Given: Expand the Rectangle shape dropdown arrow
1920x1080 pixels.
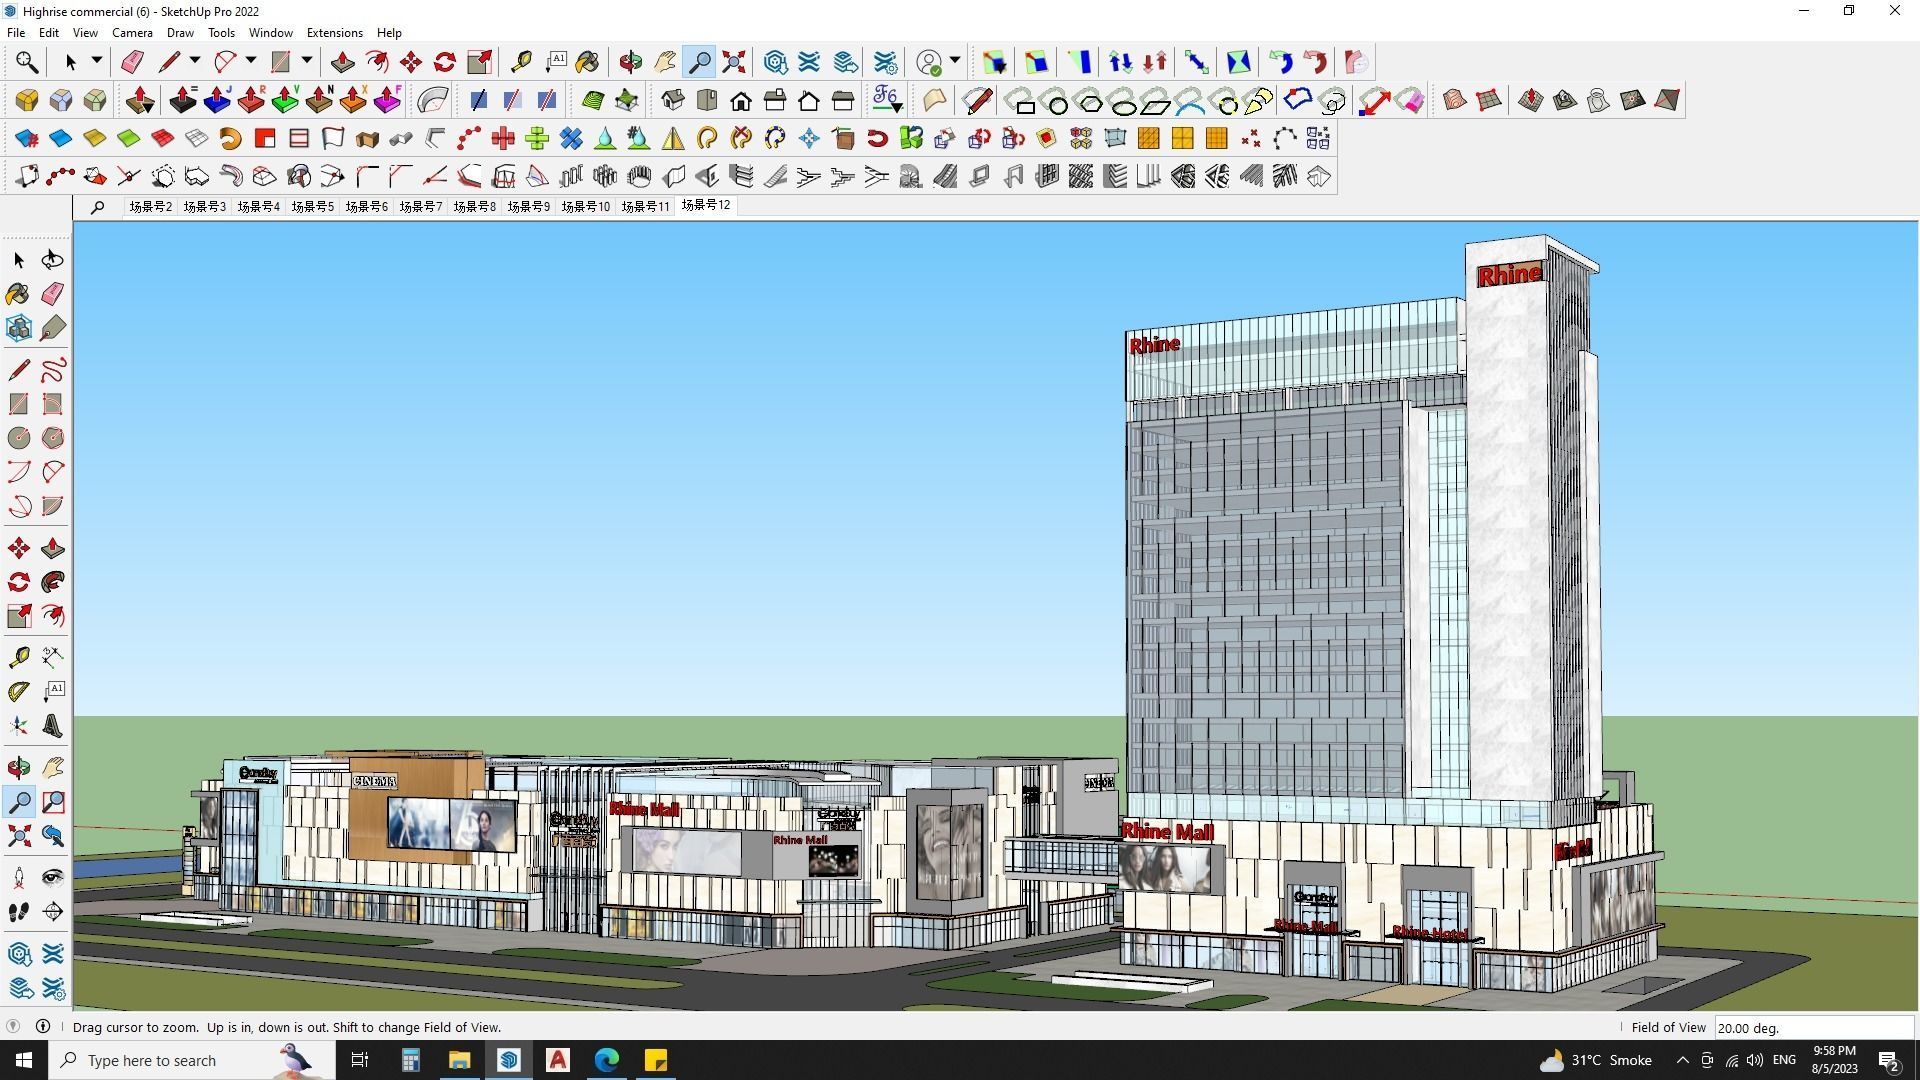Looking at the screenshot, I should tap(307, 61).
